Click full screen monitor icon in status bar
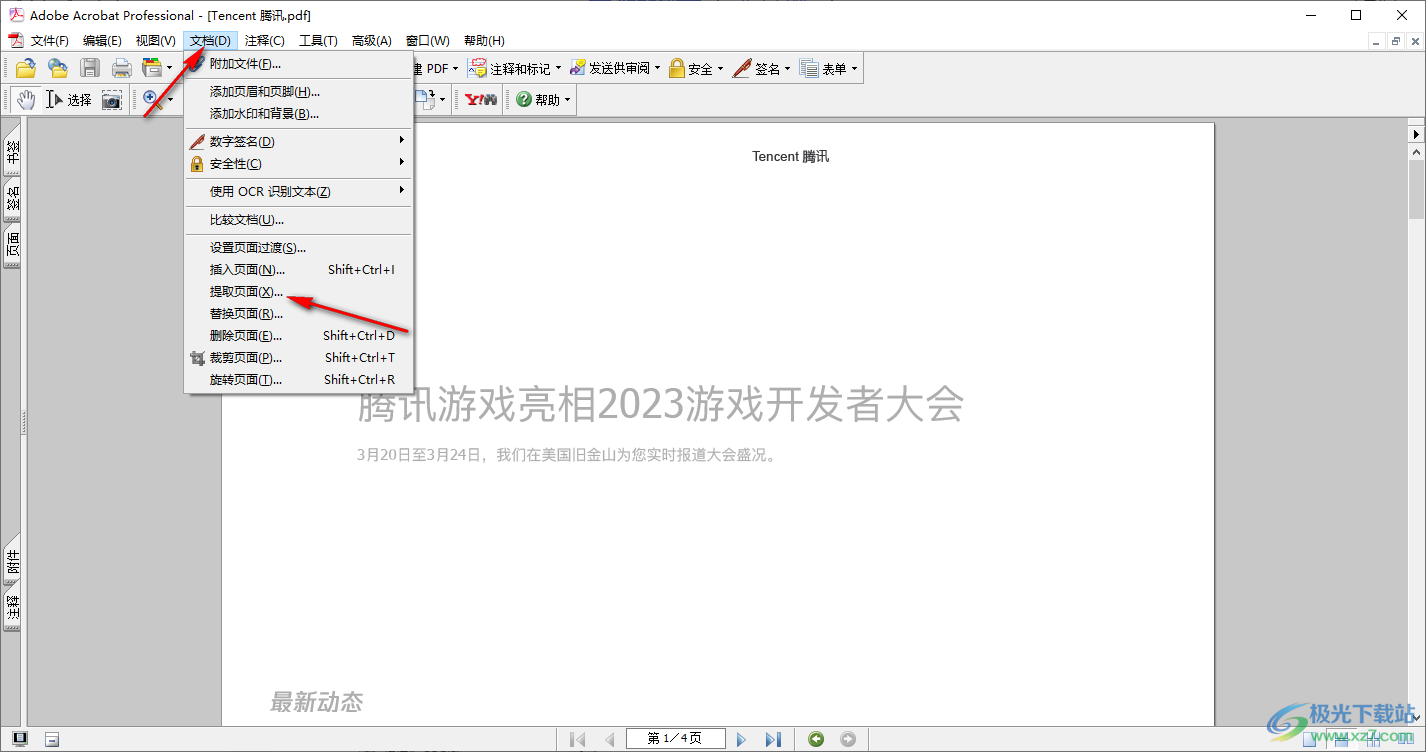This screenshot has width=1426, height=752. pos(20,739)
